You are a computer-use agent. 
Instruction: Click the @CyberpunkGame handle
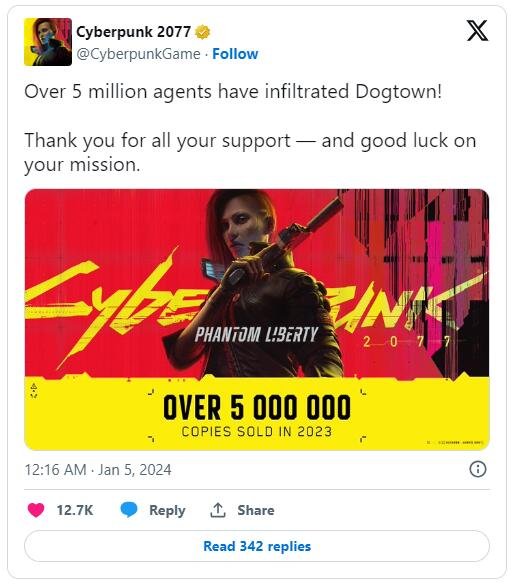click(x=138, y=54)
